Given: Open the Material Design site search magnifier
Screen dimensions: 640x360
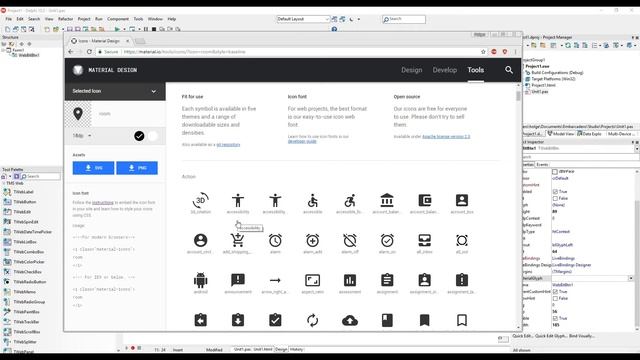Looking at the screenshot, I should 509,70.
